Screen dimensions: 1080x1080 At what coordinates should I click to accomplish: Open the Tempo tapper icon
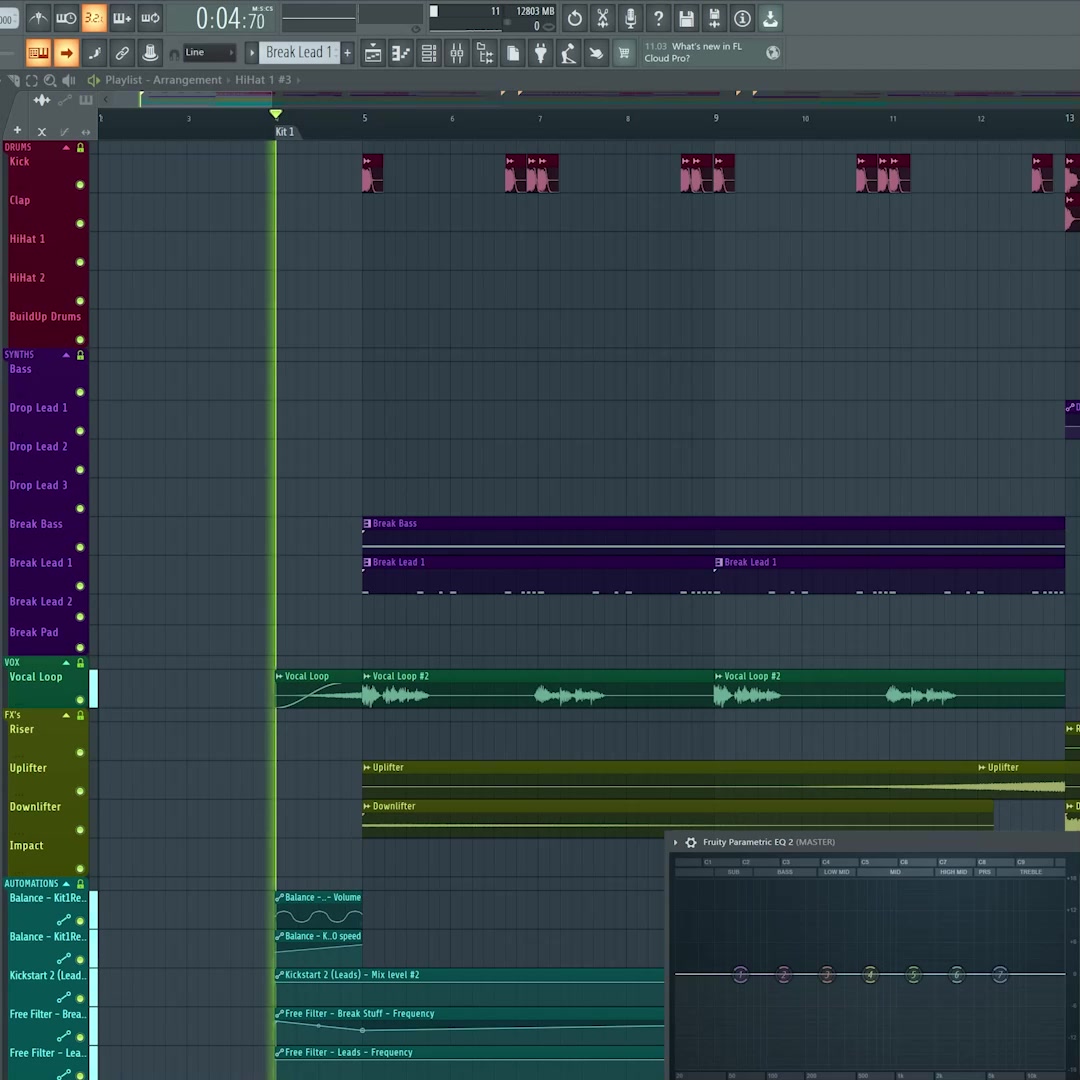568,53
